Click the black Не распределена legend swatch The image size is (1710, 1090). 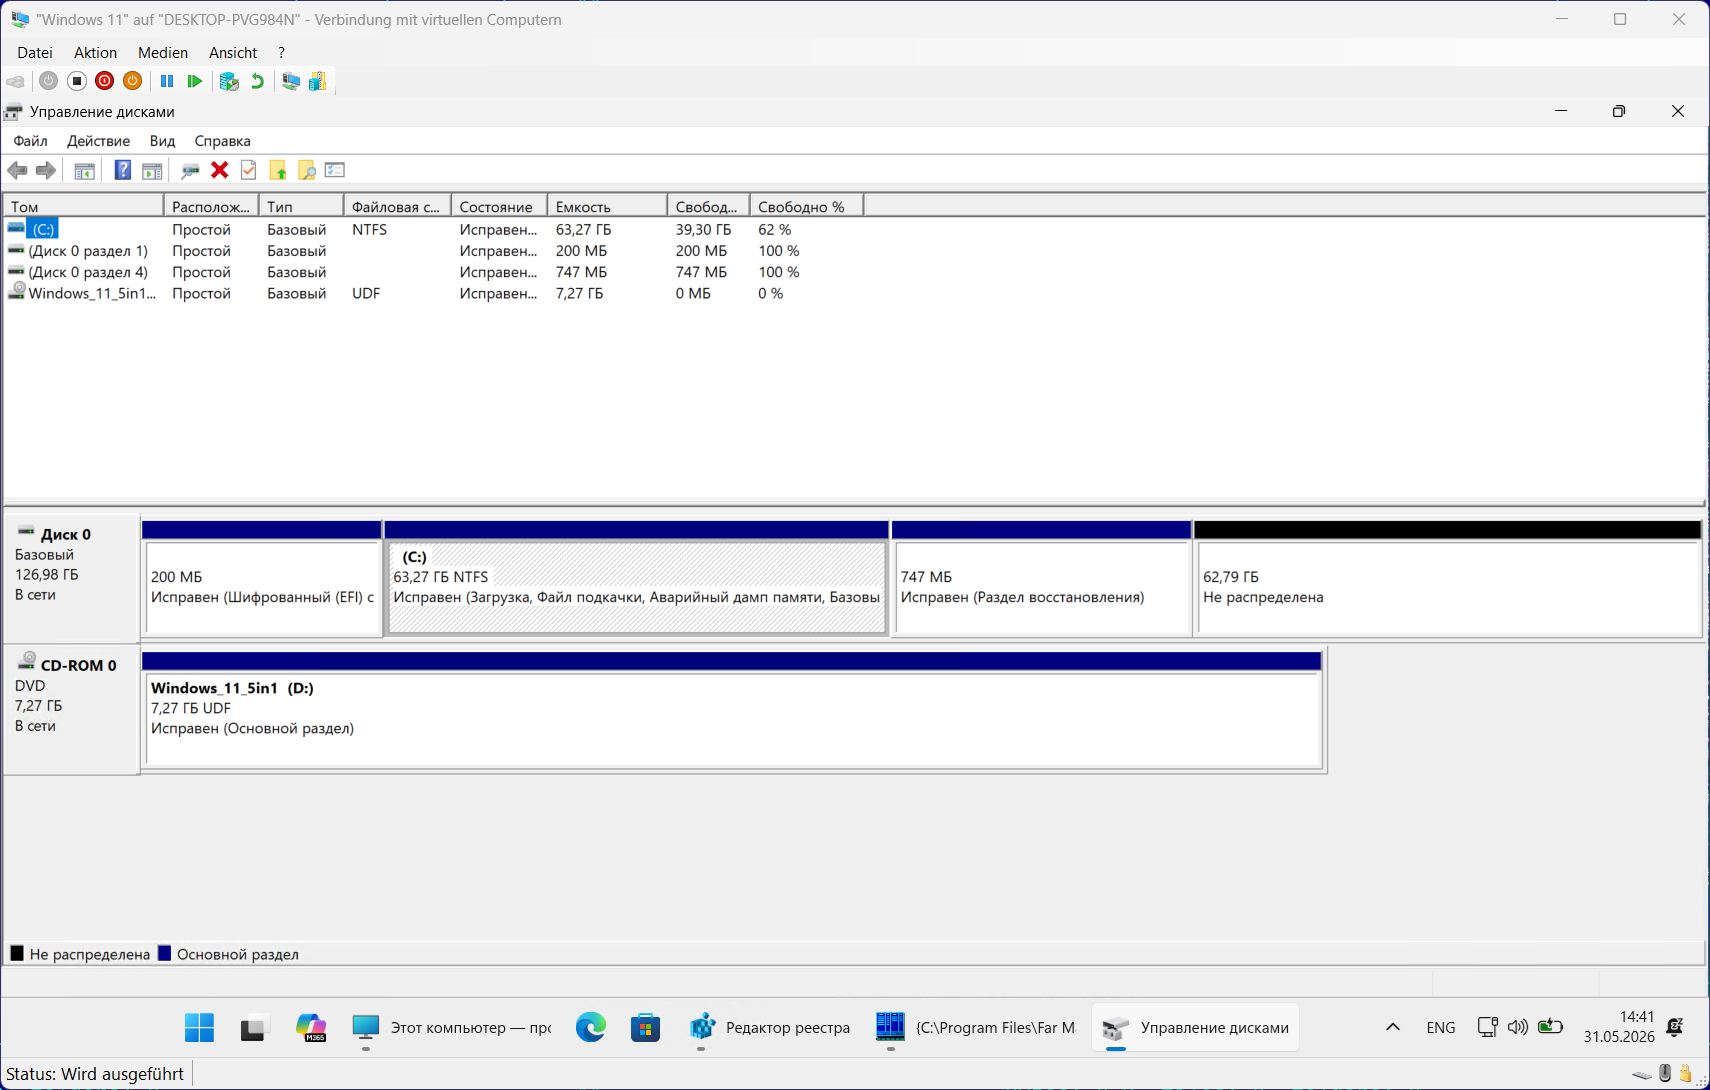coord(17,953)
